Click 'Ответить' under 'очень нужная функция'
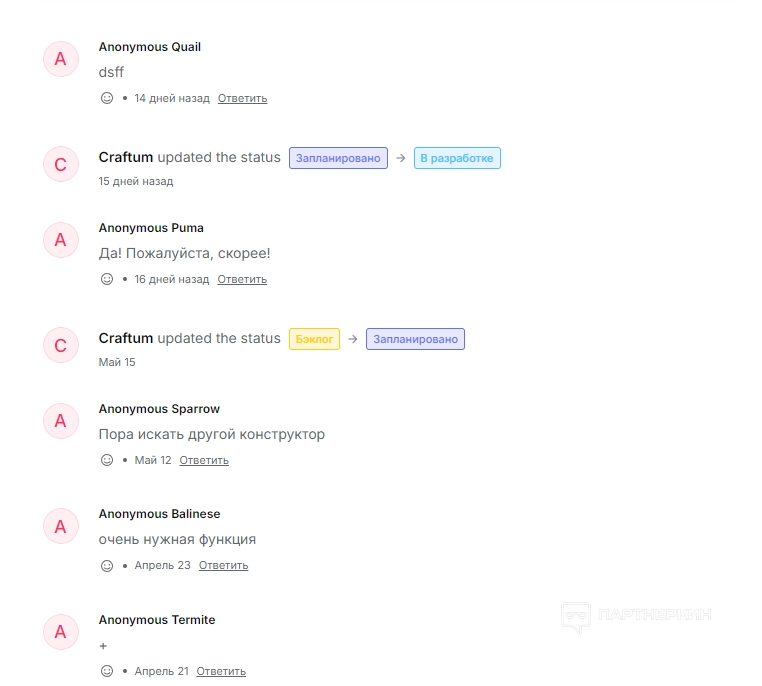Viewport: 762px width, 686px height. [223, 565]
